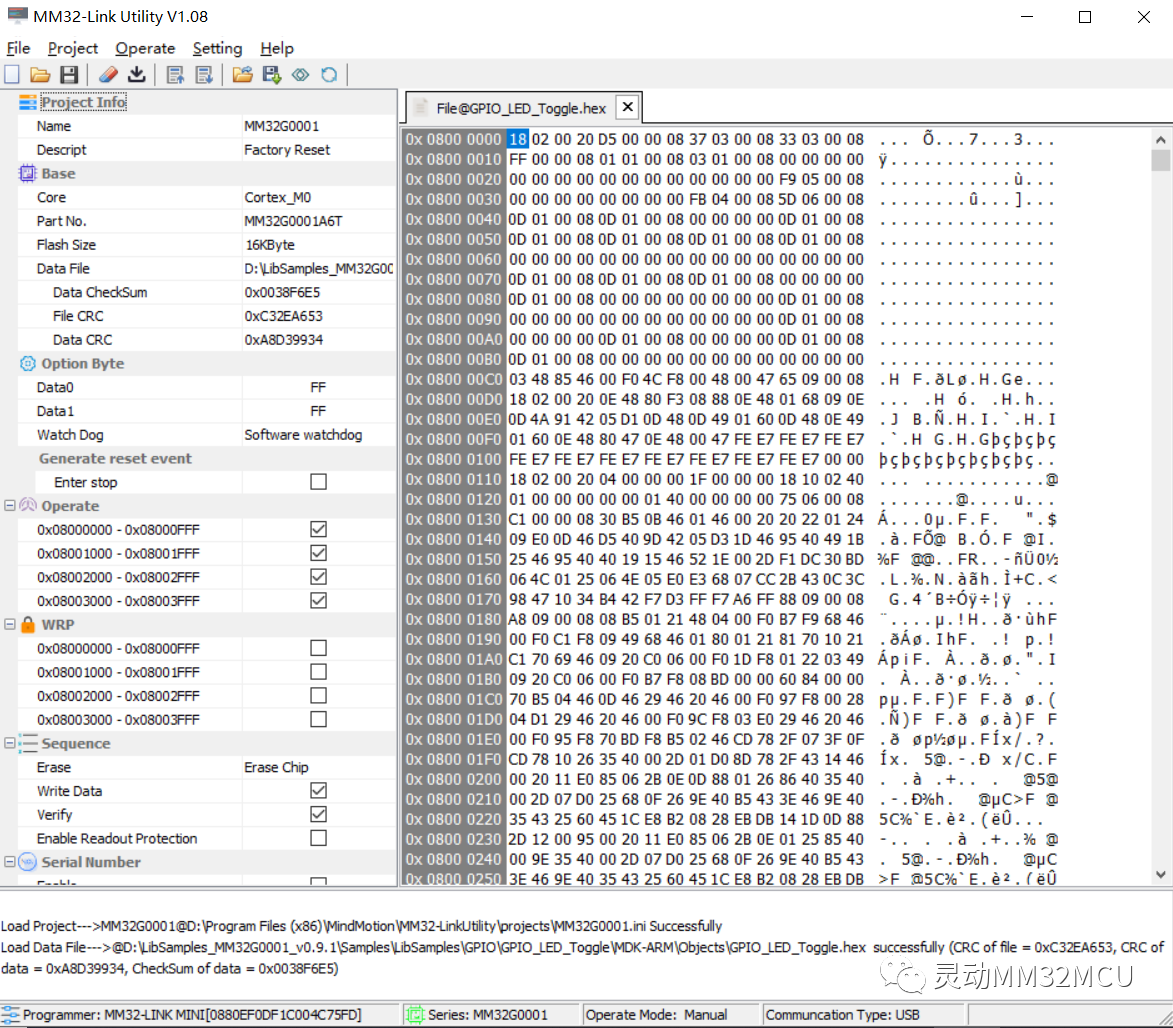Image resolution: width=1173 pixels, height=1028 pixels.
Task: Create a new blank project
Action: 12,75
